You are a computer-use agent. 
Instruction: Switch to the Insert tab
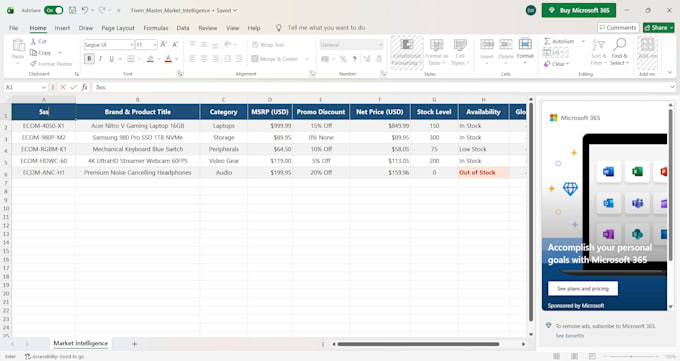coord(62,28)
